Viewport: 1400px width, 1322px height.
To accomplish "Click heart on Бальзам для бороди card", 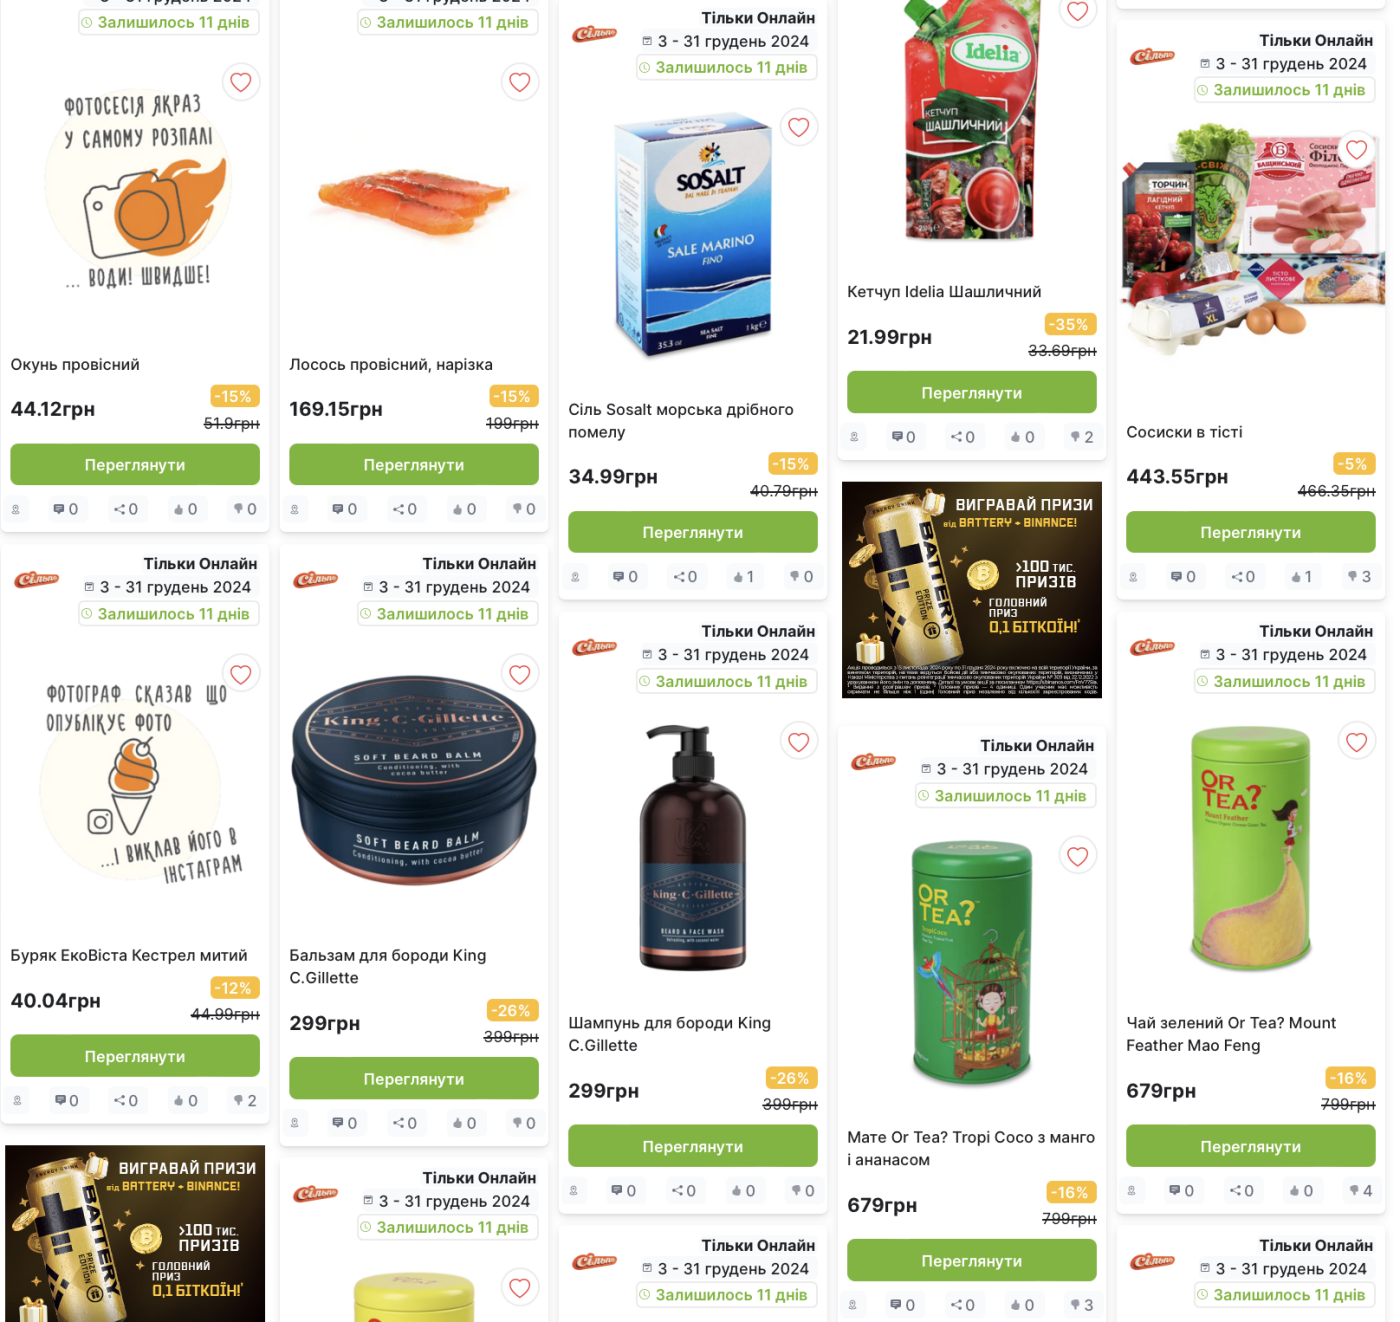I will (x=520, y=674).
